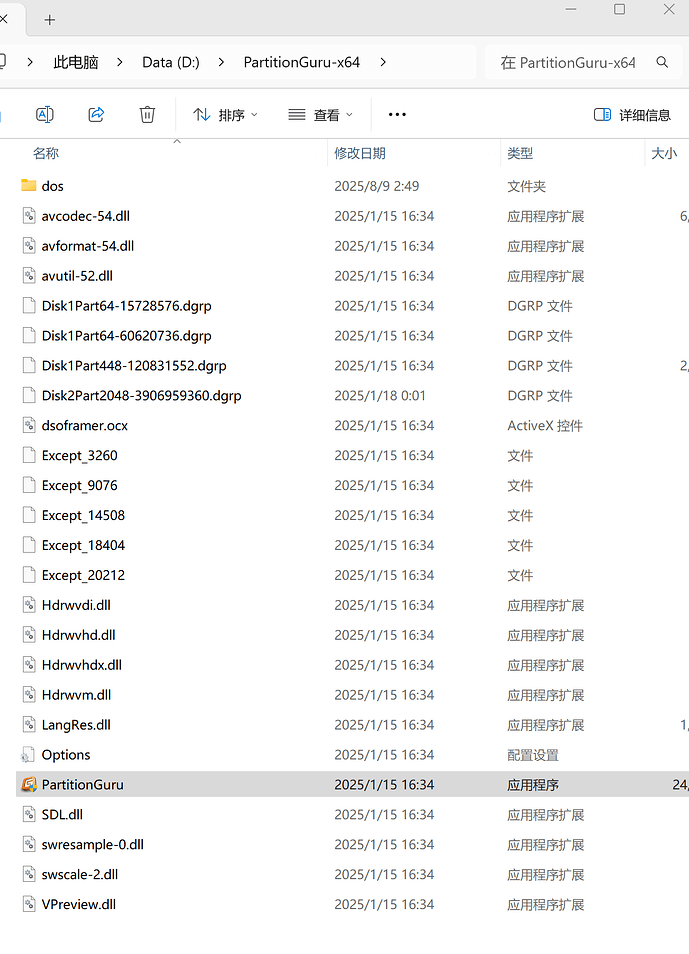689x954 pixels.
Task: Sort by Name (名称) column header
Action: point(46,153)
